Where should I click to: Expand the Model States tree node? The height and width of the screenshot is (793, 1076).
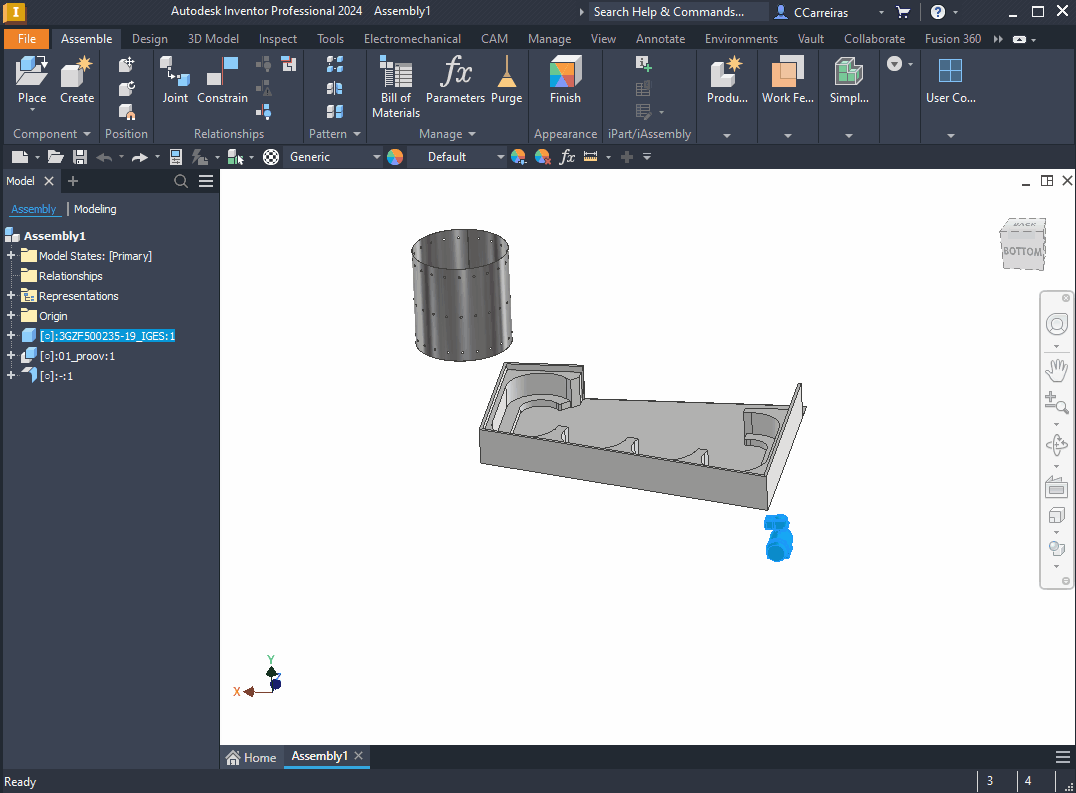point(11,256)
